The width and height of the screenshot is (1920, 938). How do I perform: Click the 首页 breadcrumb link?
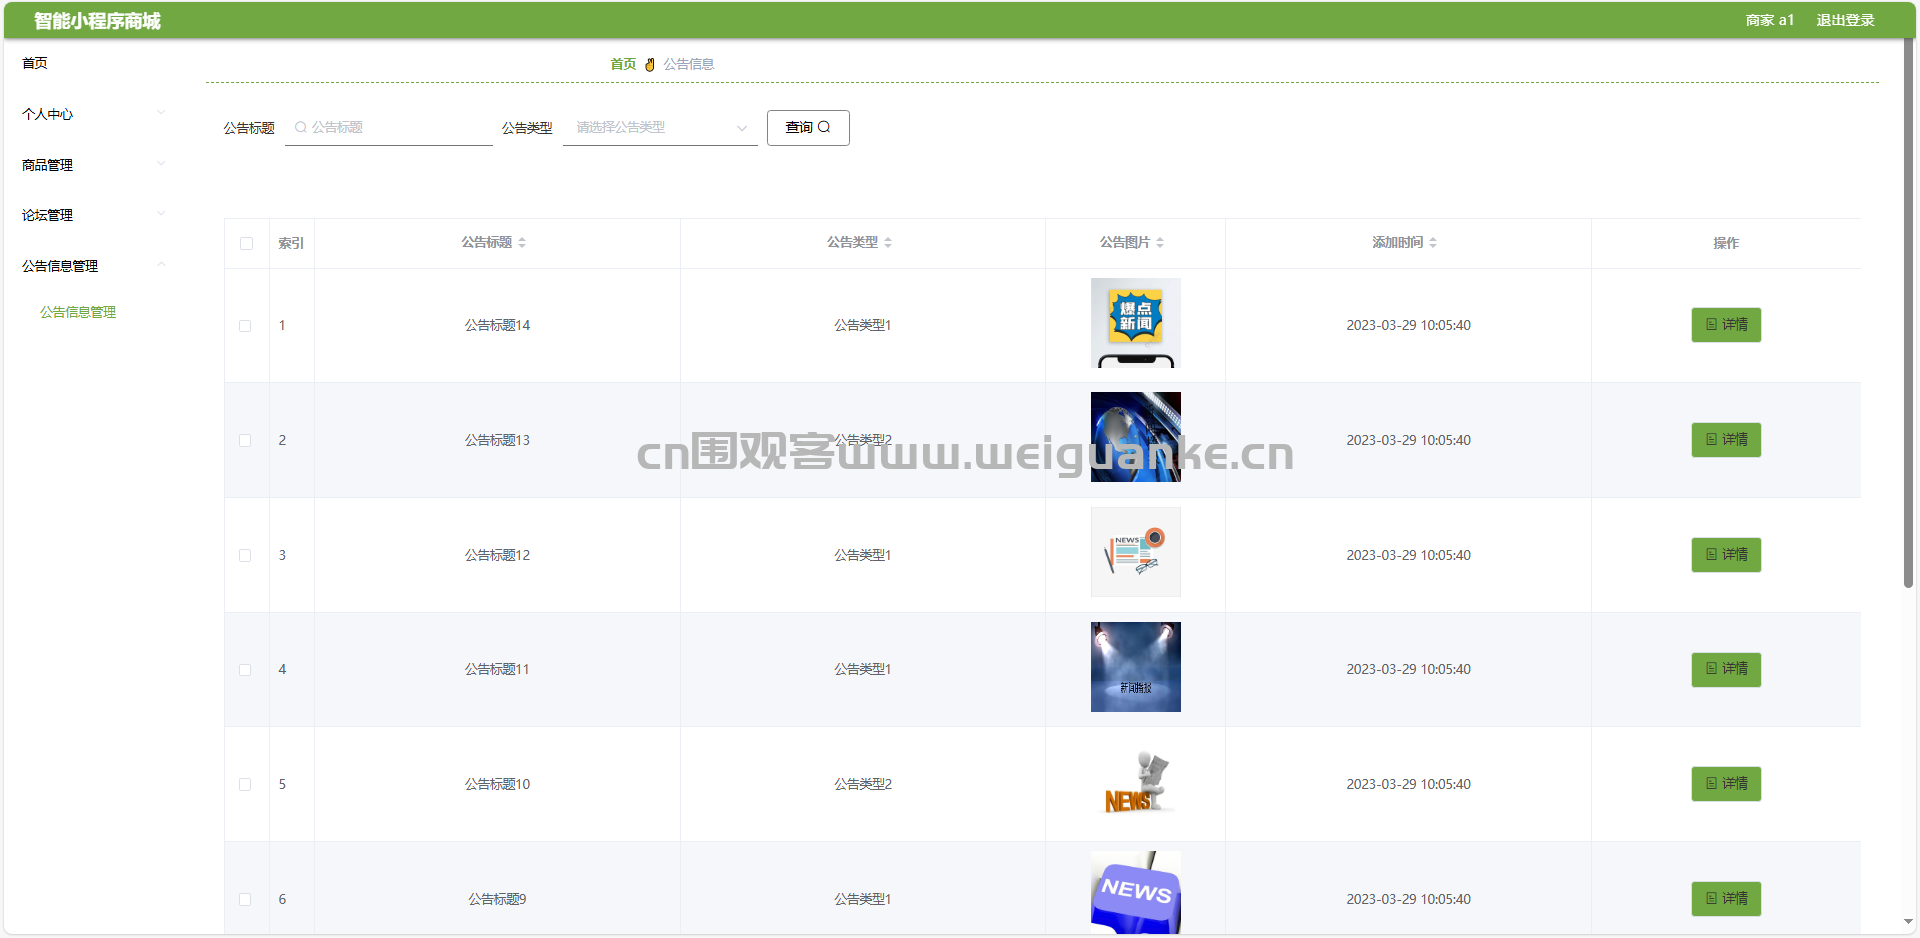coord(623,64)
